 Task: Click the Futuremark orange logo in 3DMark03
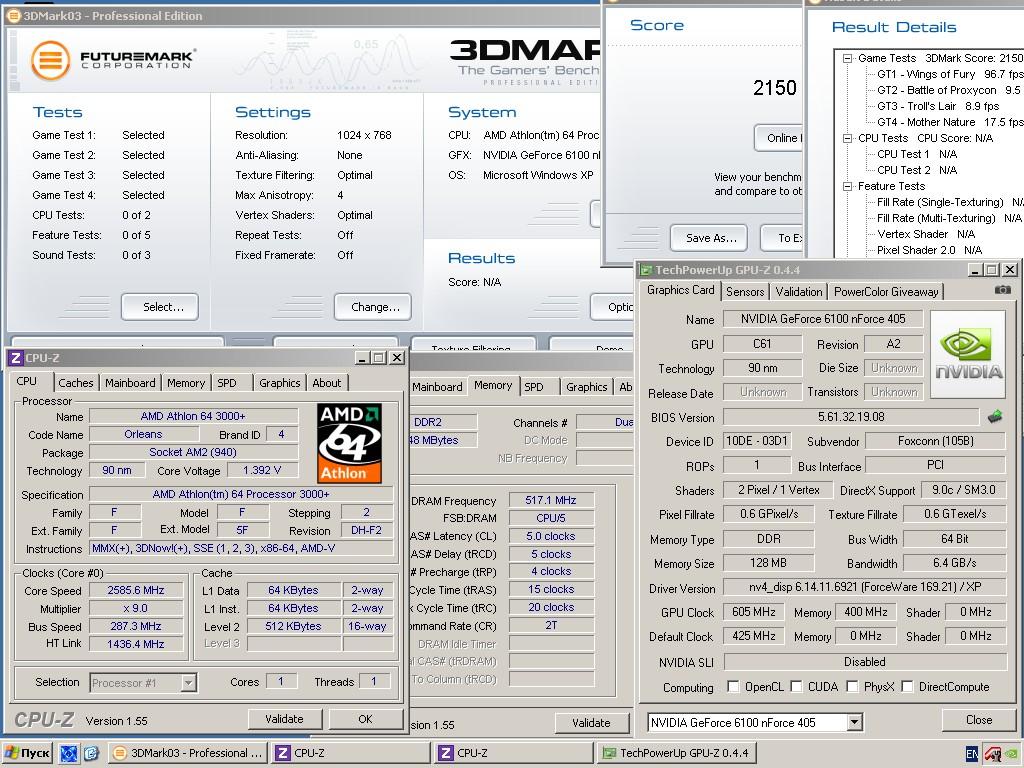[50, 60]
